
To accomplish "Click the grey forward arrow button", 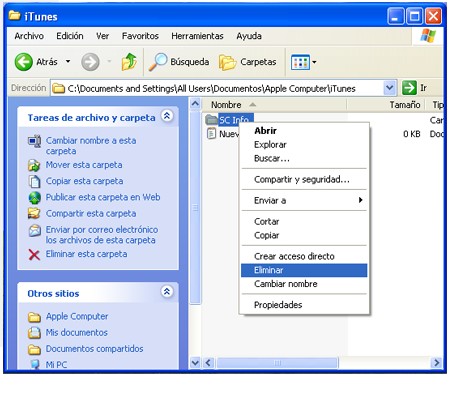I will point(90,62).
